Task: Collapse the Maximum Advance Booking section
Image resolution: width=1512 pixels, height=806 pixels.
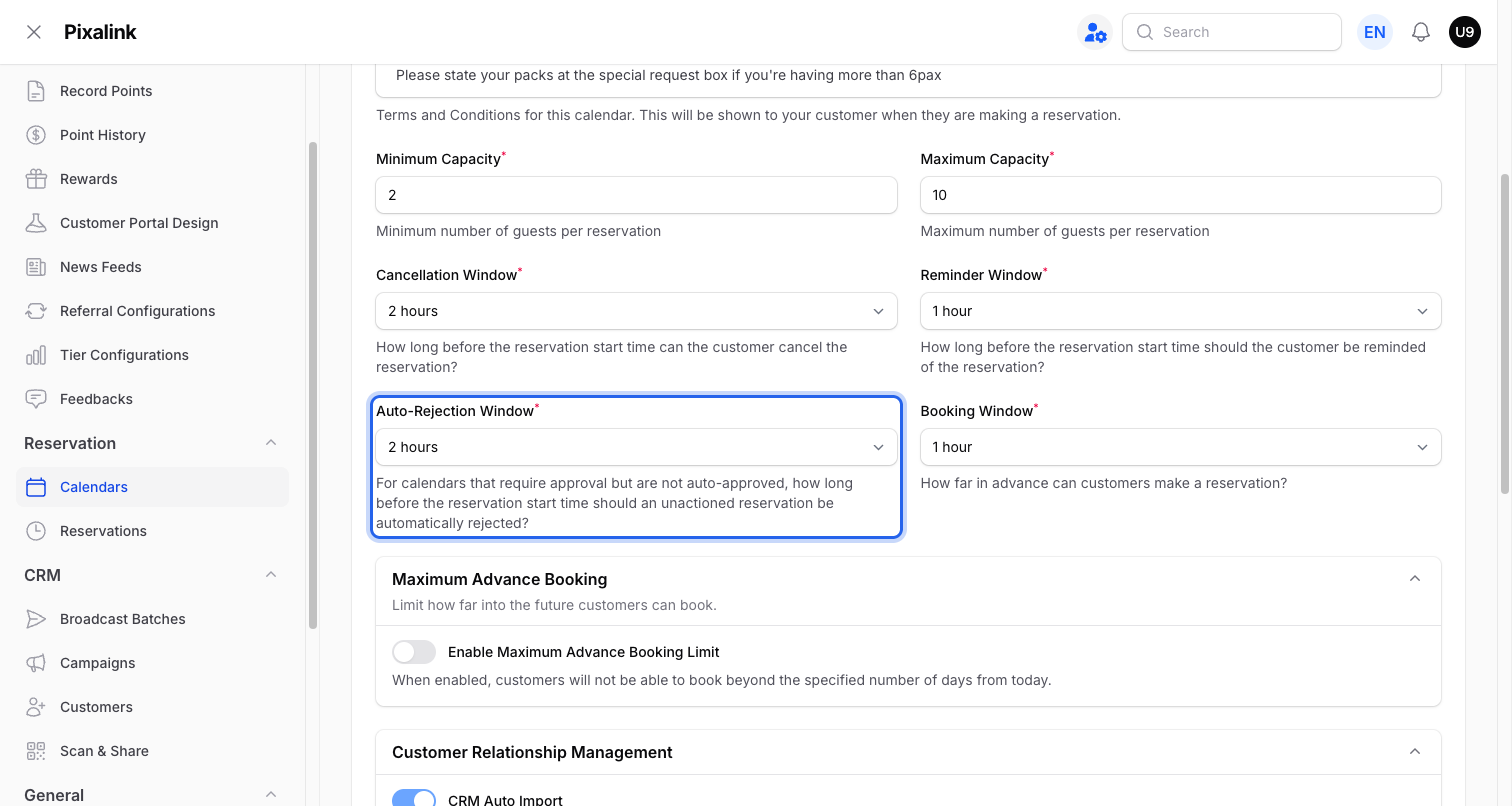Action: click(1415, 579)
